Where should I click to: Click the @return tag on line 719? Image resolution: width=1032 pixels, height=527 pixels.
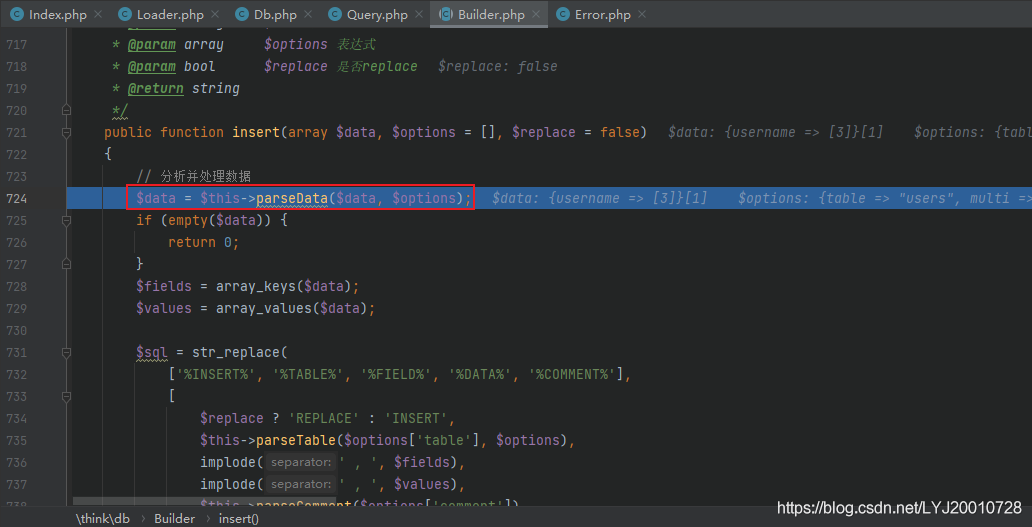coord(156,88)
